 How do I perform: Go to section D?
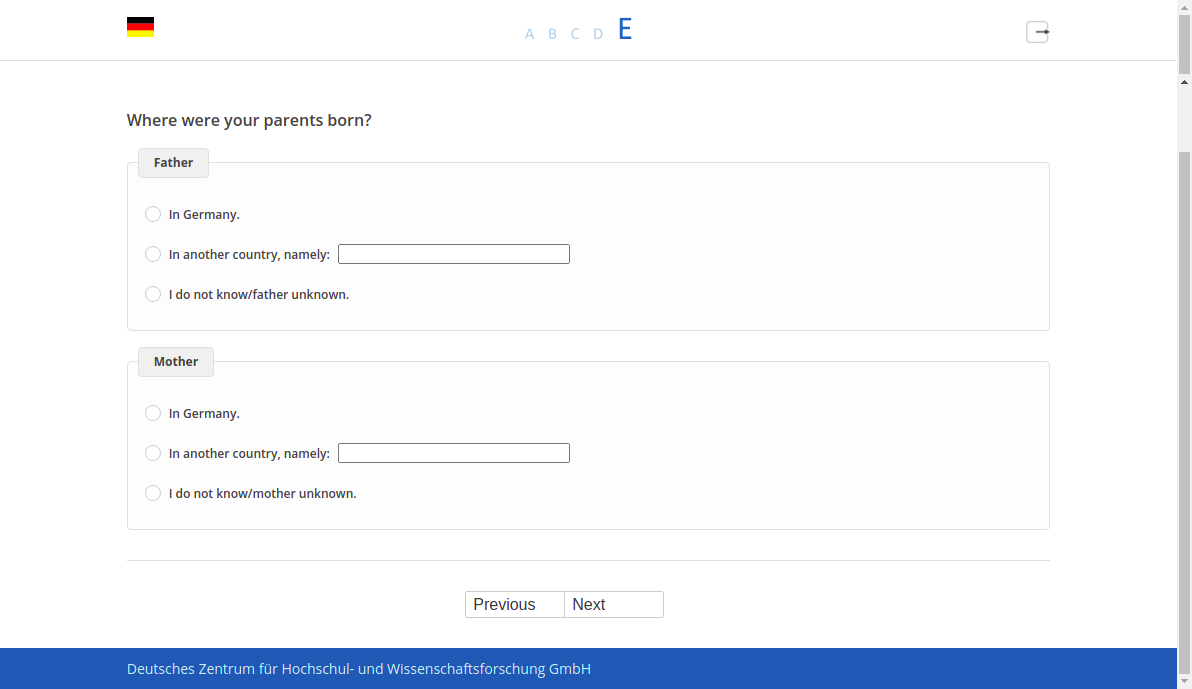click(x=598, y=34)
